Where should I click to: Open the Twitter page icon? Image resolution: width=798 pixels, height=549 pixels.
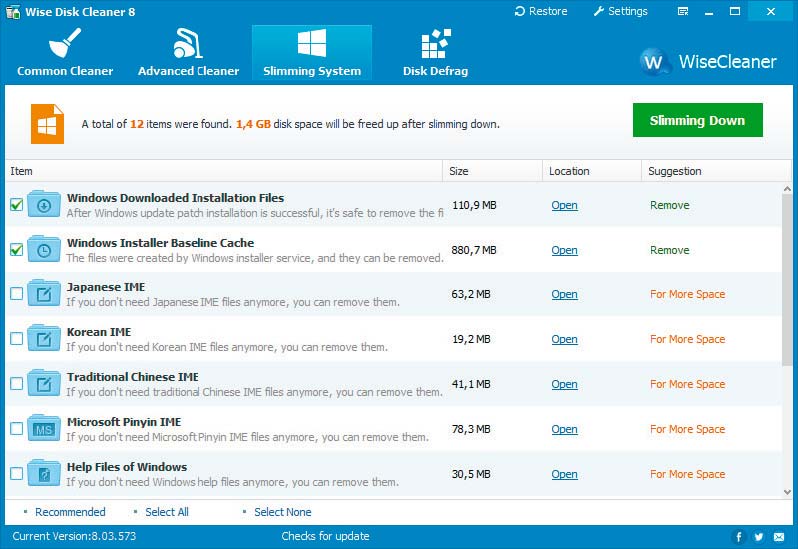[759, 536]
